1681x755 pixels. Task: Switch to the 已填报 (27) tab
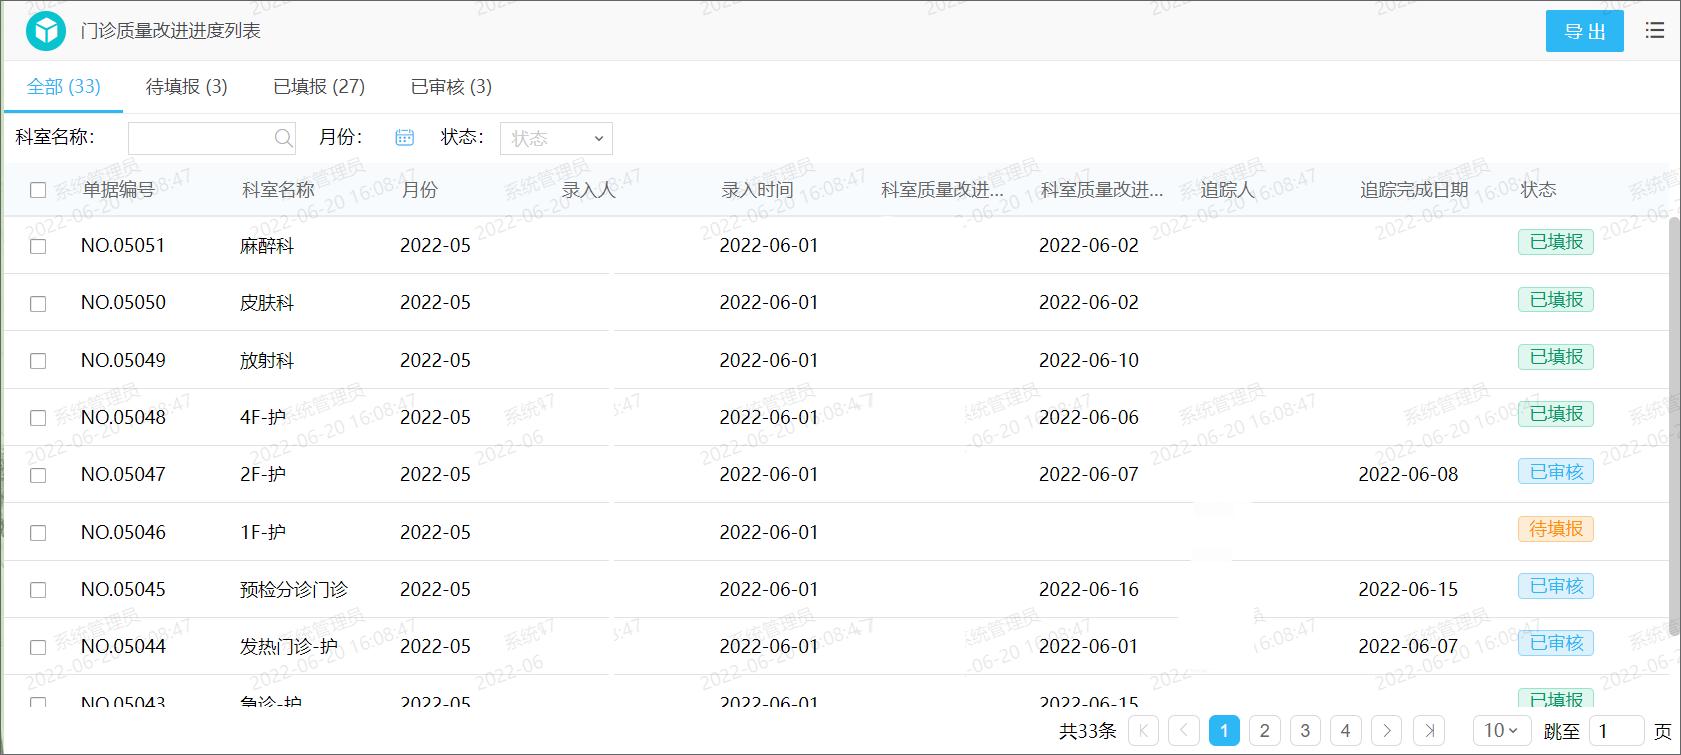coord(319,87)
